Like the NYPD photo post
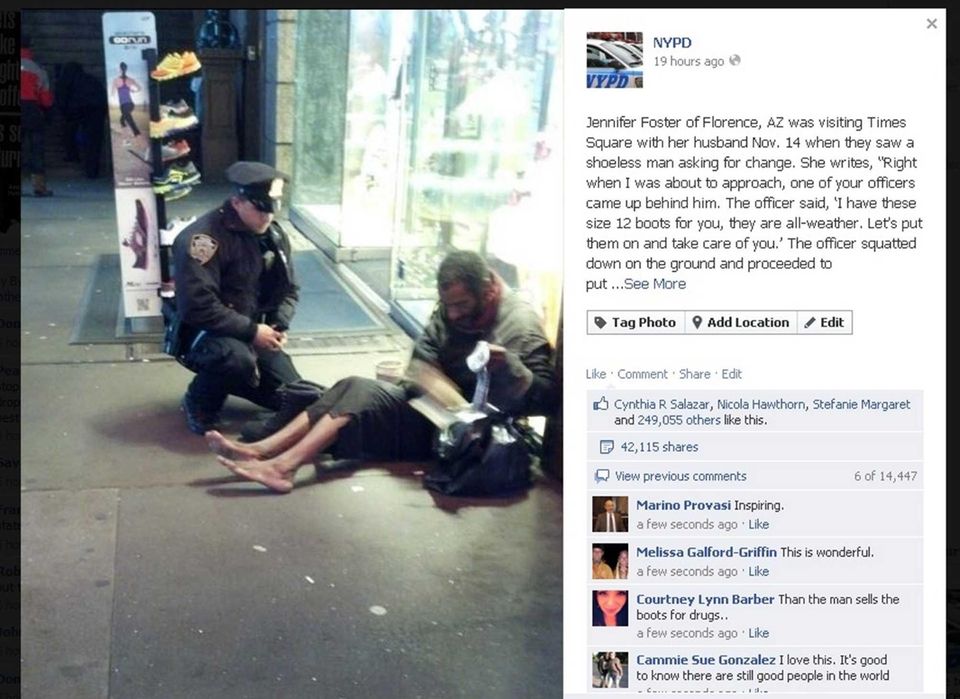The width and height of the screenshot is (960, 699). (595, 374)
